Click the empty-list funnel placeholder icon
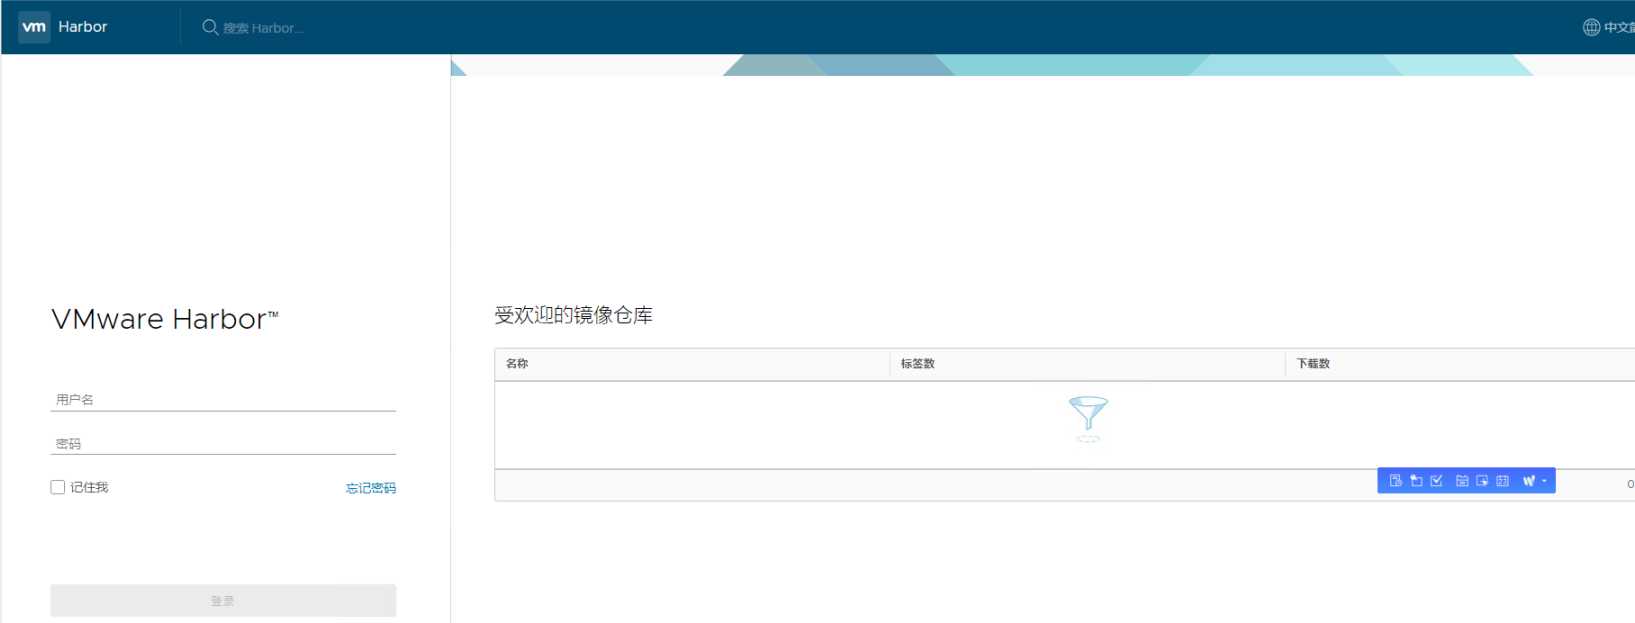The image size is (1635, 623). 1088,419
